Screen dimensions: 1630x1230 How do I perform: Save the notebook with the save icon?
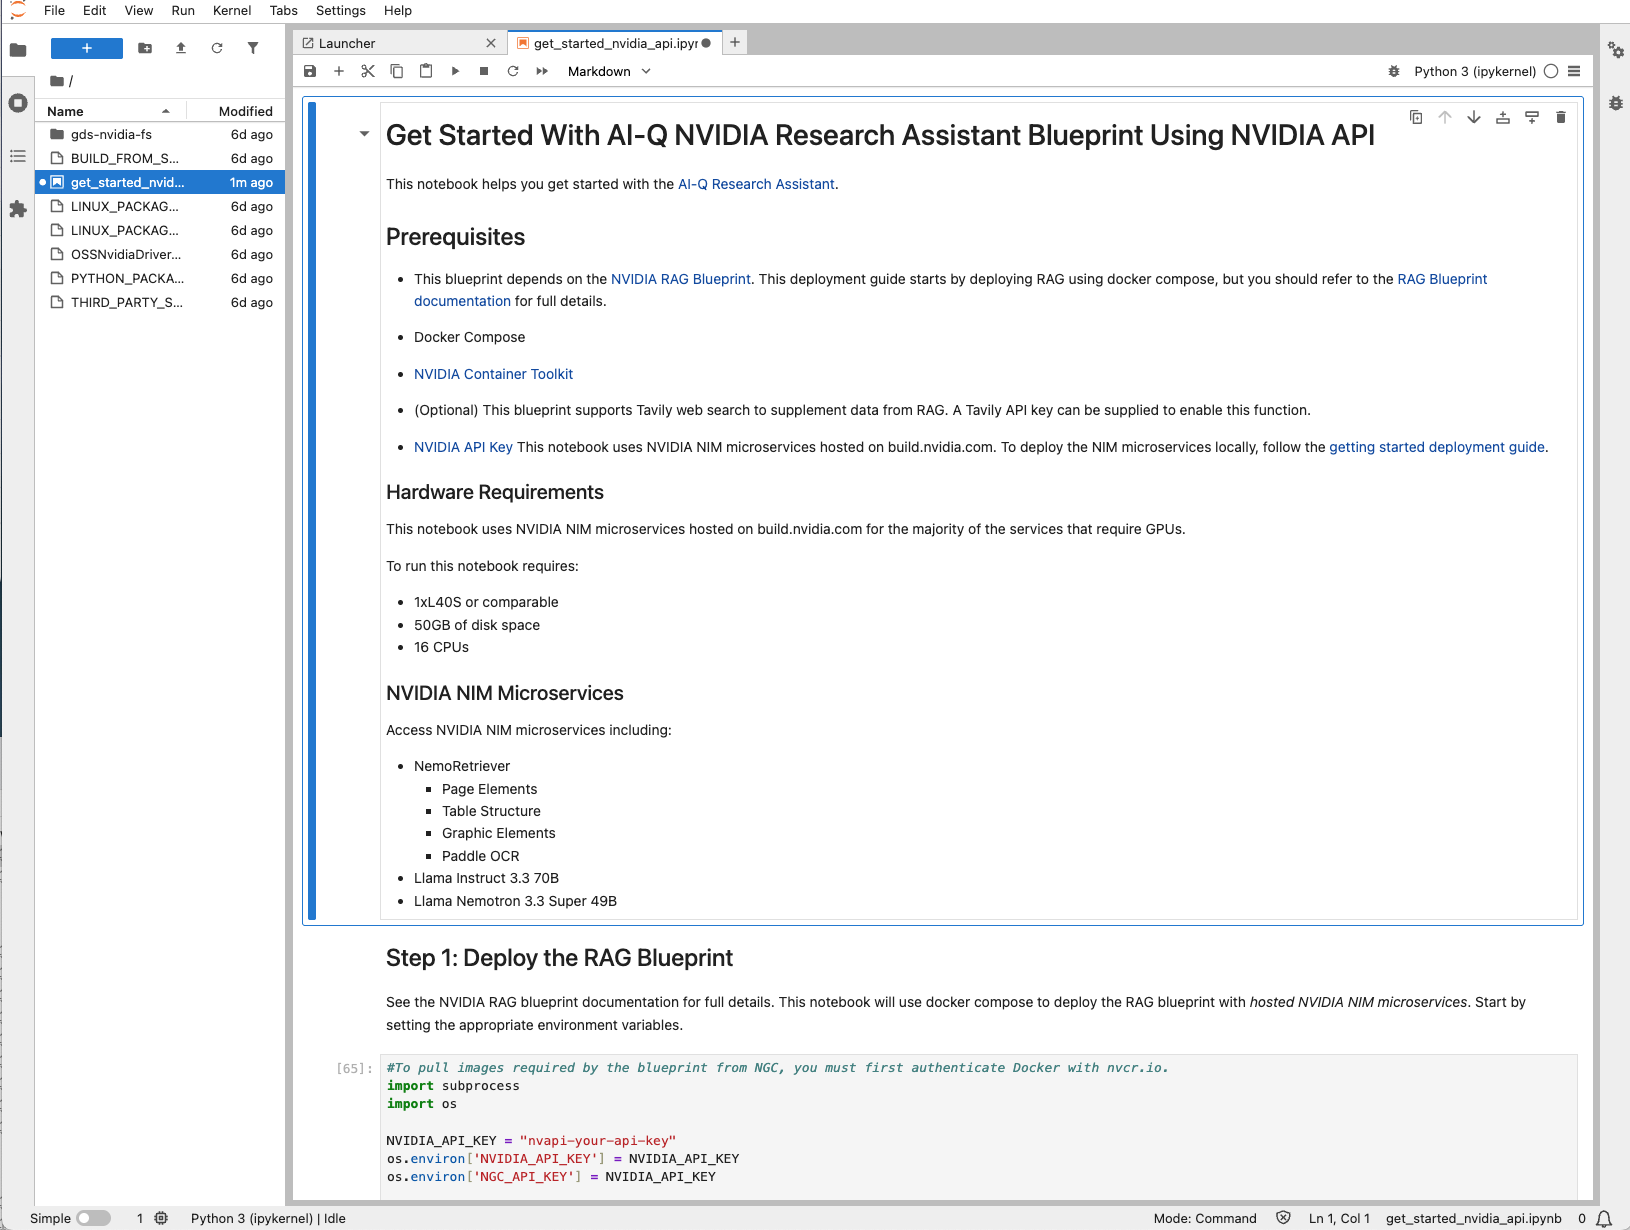(x=310, y=71)
